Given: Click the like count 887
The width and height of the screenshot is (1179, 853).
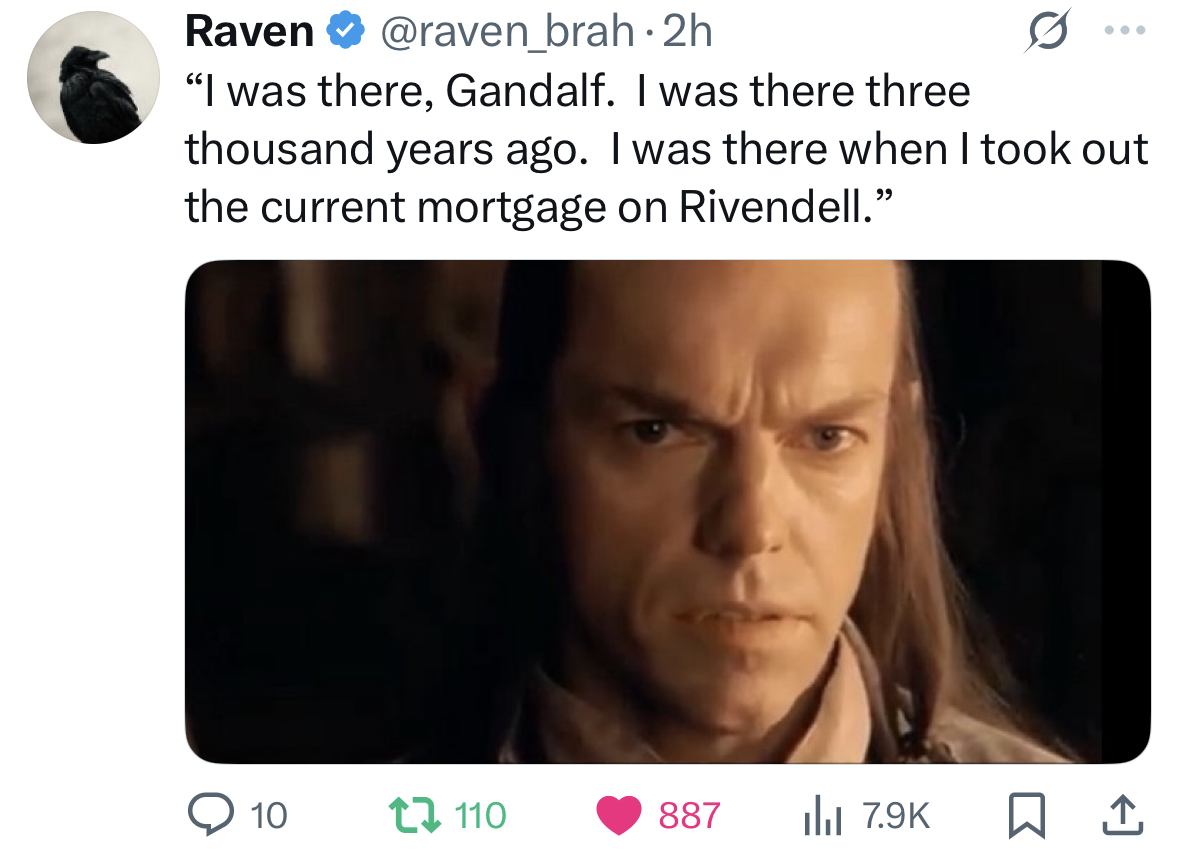Looking at the screenshot, I should pyautogui.click(x=689, y=816).
